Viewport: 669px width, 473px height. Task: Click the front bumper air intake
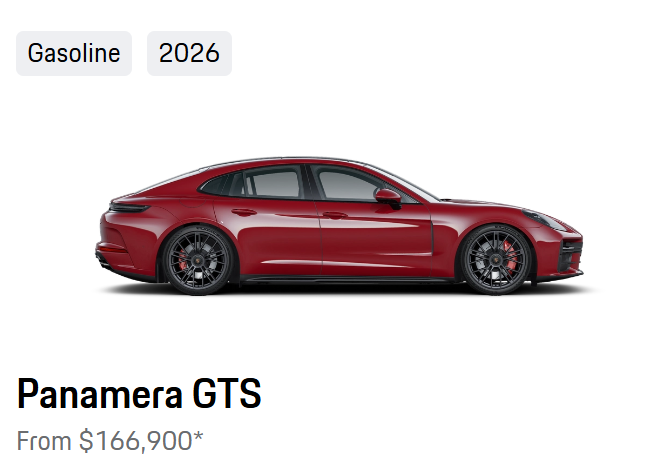(571, 258)
